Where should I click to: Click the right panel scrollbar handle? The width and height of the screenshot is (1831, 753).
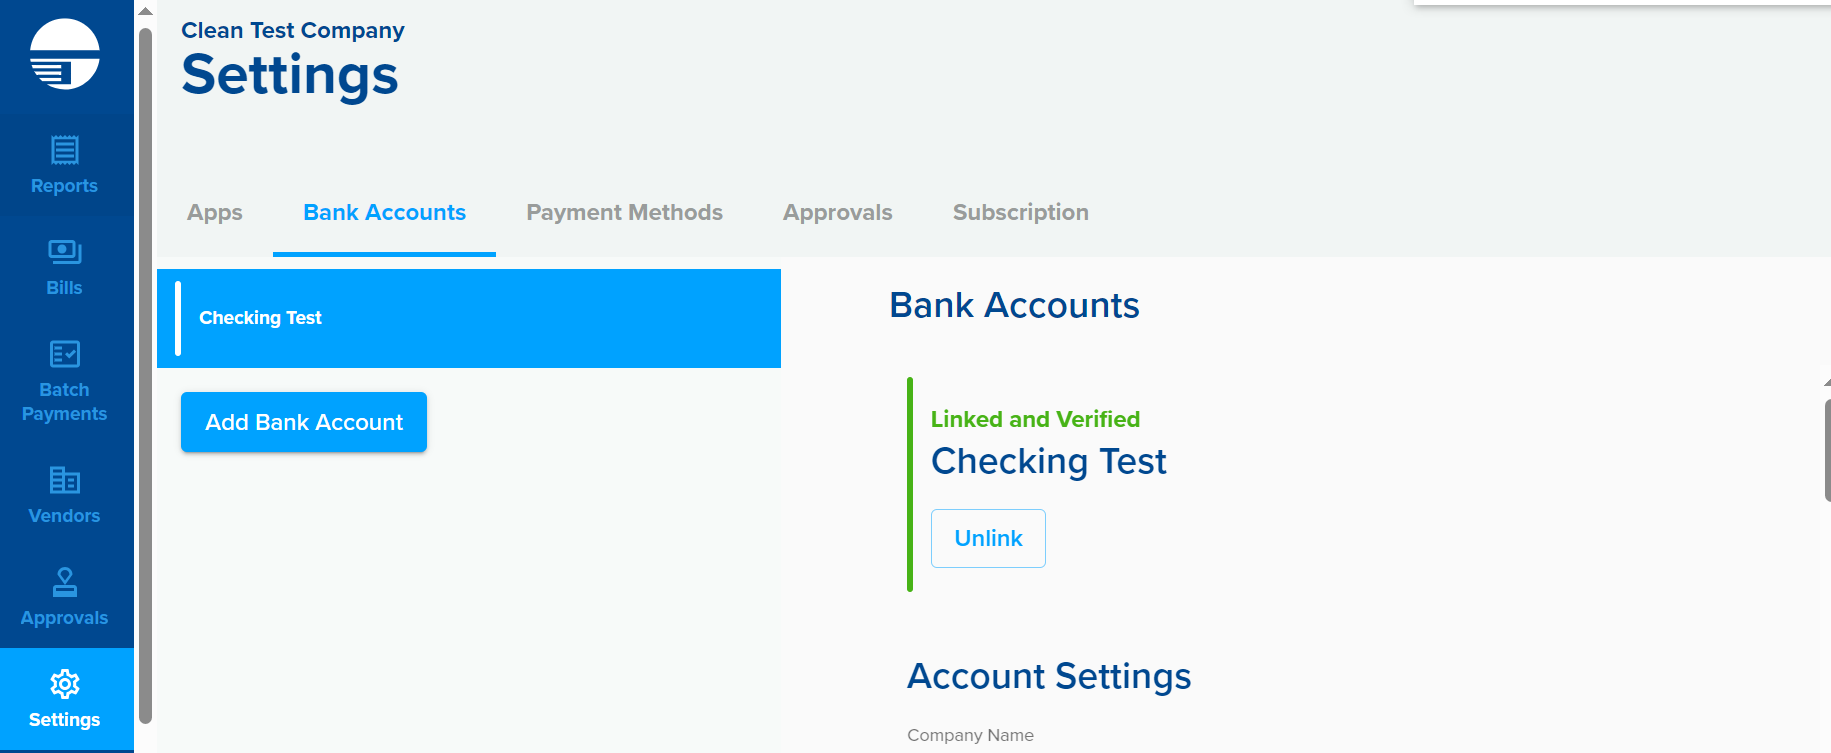point(1827,450)
